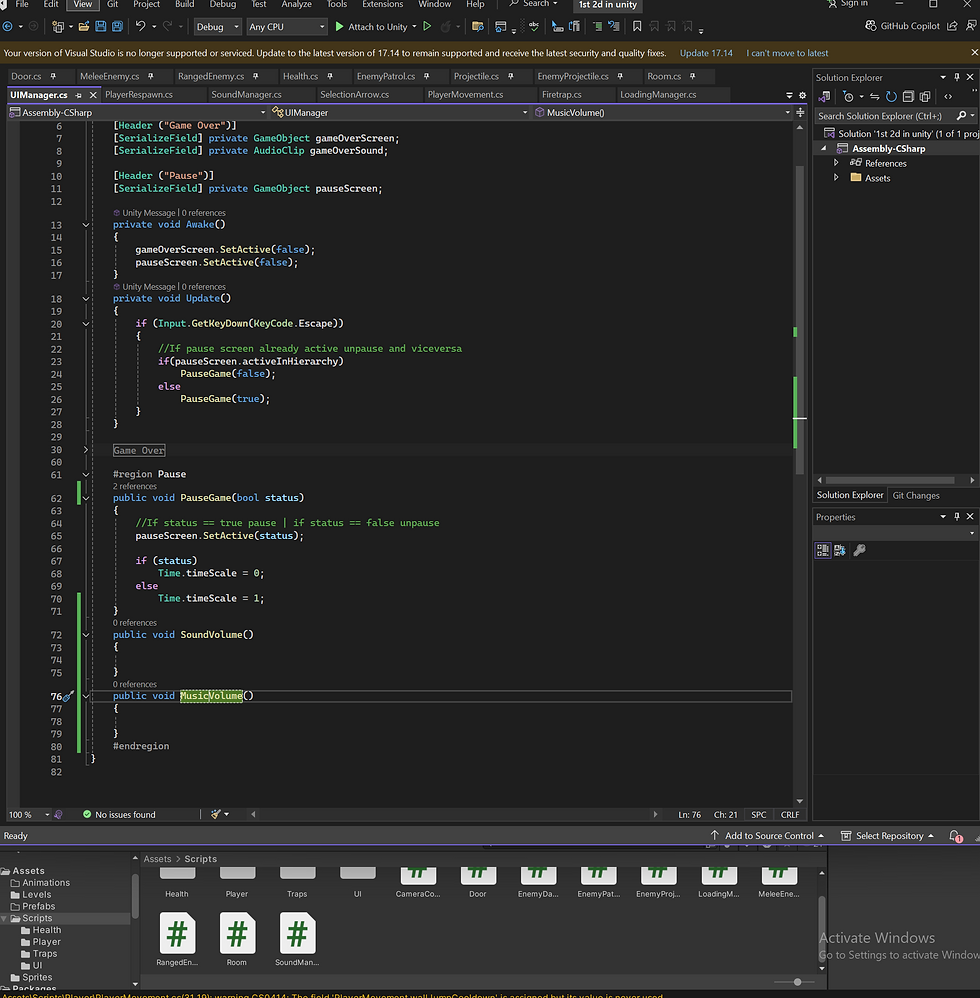Open the Extensions menu

pyautogui.click(x=382, y=4)
